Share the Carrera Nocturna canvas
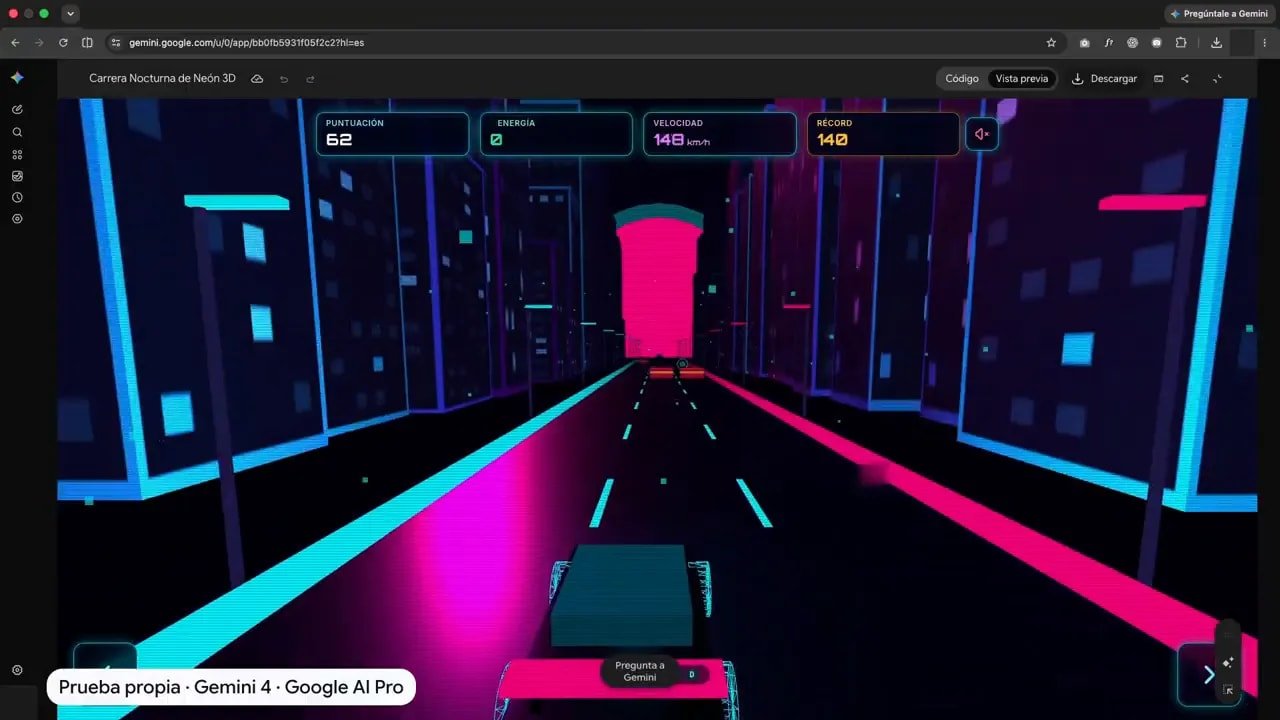1280x720 pixels. [1185, 79]
